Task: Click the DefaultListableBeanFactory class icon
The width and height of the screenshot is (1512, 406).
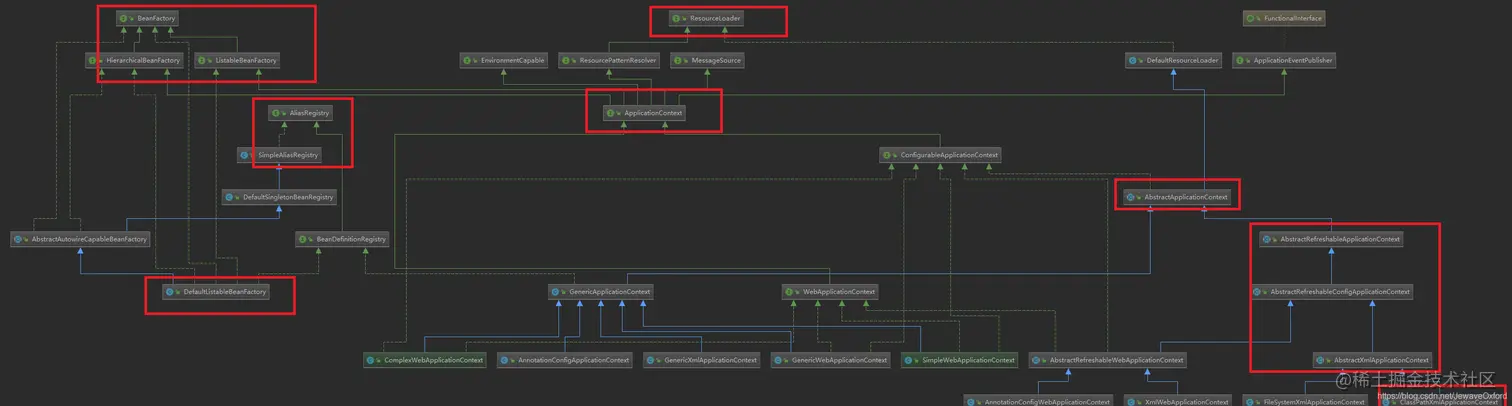Action: point(170,292)
